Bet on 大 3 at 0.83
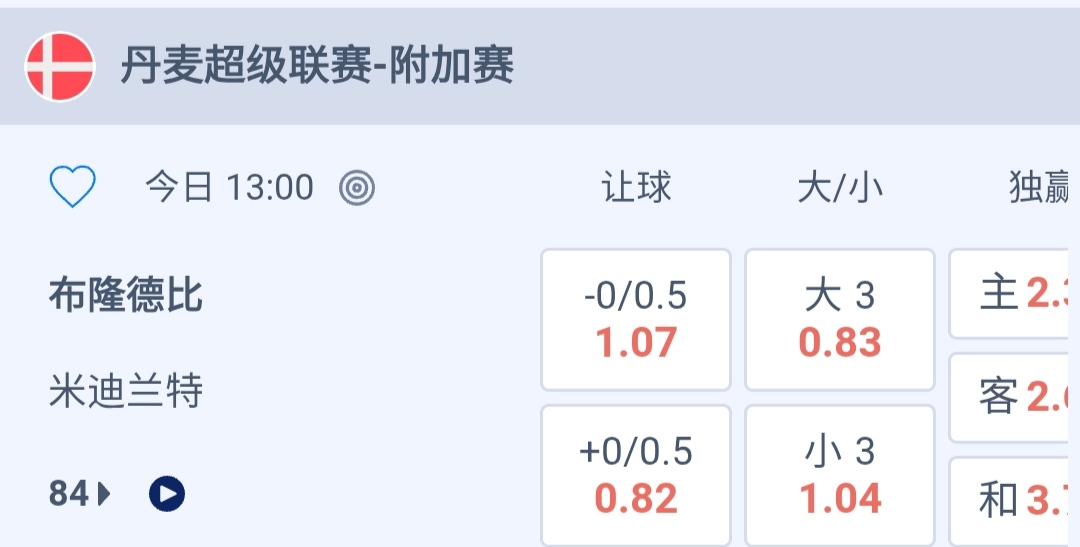The height and width of the screenshot is (547, 1080). pos(840,319)
